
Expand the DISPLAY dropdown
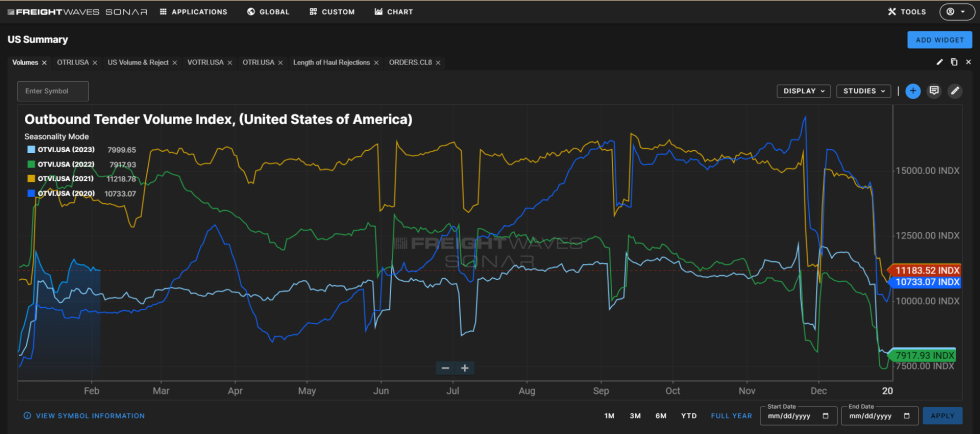click(804, 91)
